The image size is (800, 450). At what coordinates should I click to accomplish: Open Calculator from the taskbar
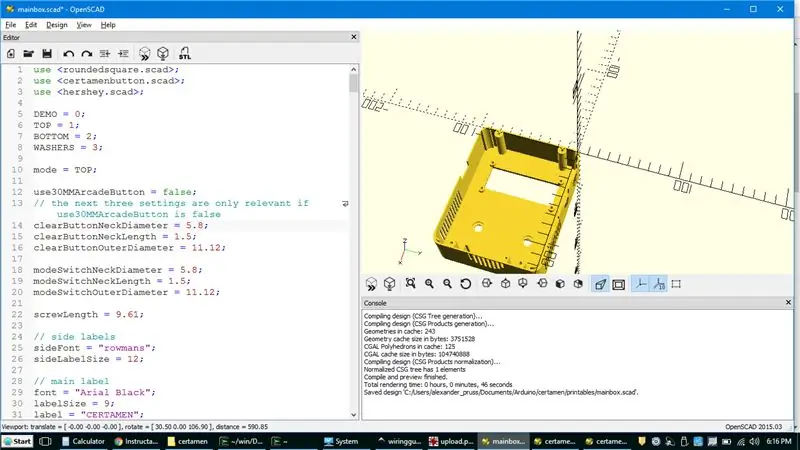coord(83,441)
